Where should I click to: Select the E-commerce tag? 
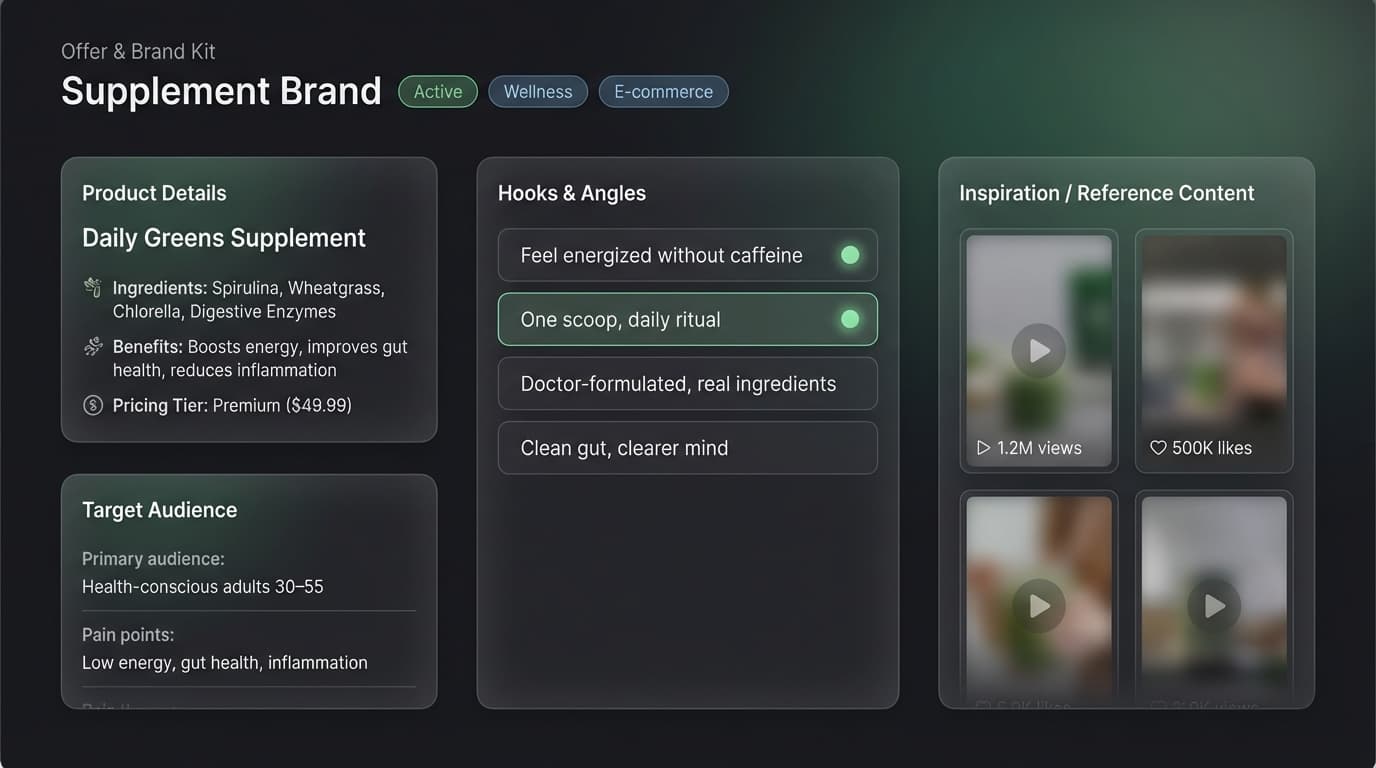click(x=663, y=91)
